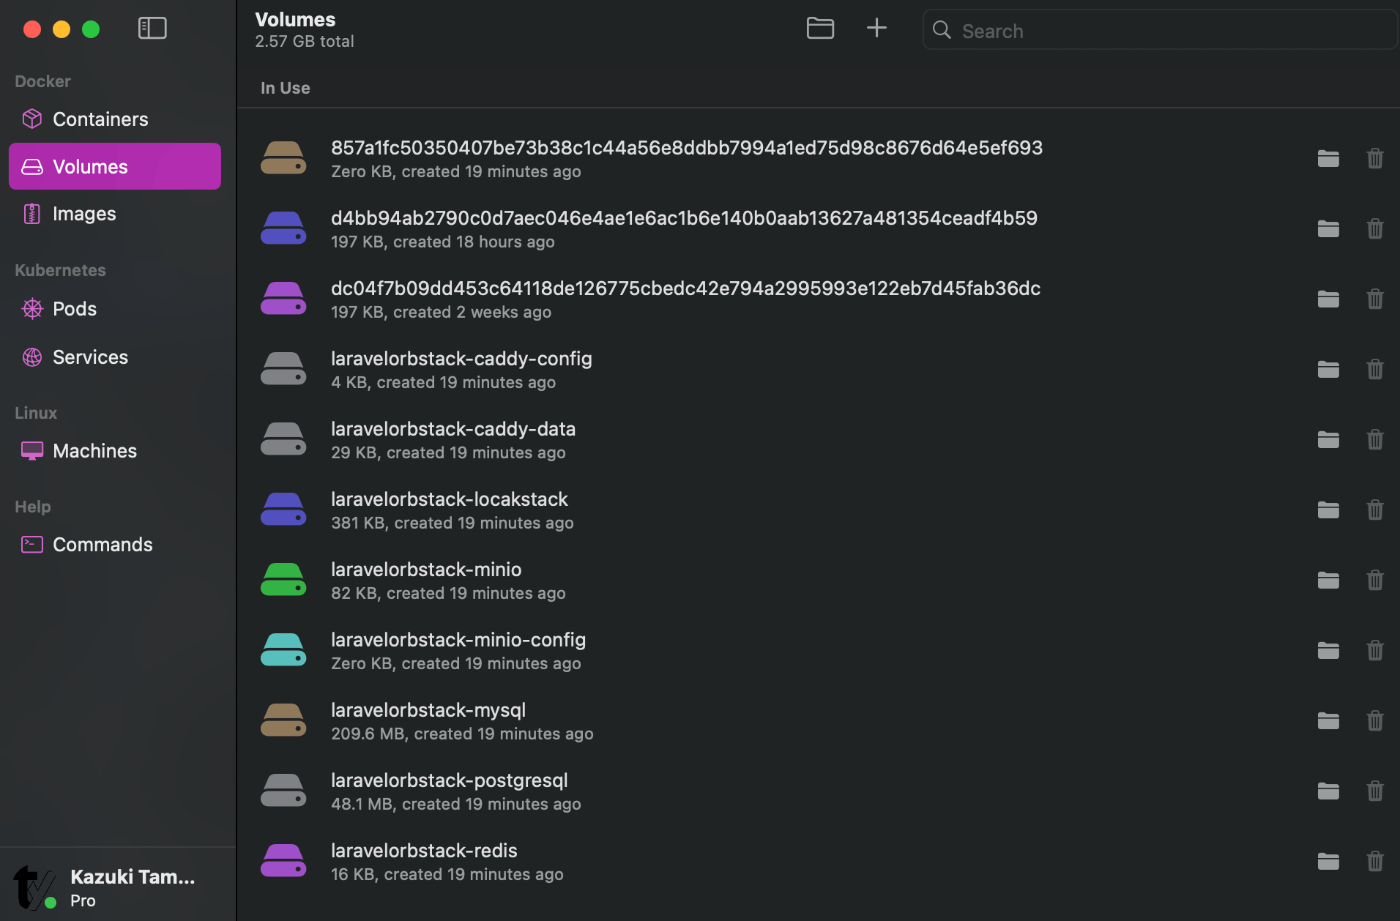Click the green drive icon for laravelorbstack-minio
Viewport: 1400px width, 921px height.
pyautogui.click(x=284, y=580)
